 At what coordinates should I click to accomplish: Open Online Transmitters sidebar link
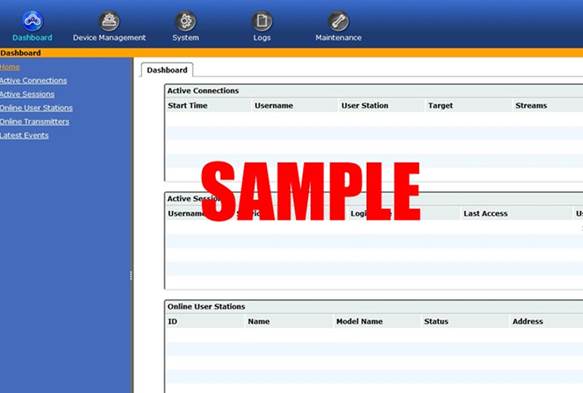(x=35, y=122)
